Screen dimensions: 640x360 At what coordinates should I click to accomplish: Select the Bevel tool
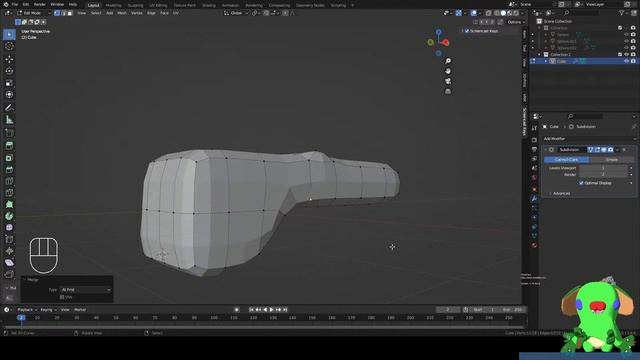coord(9,169)
